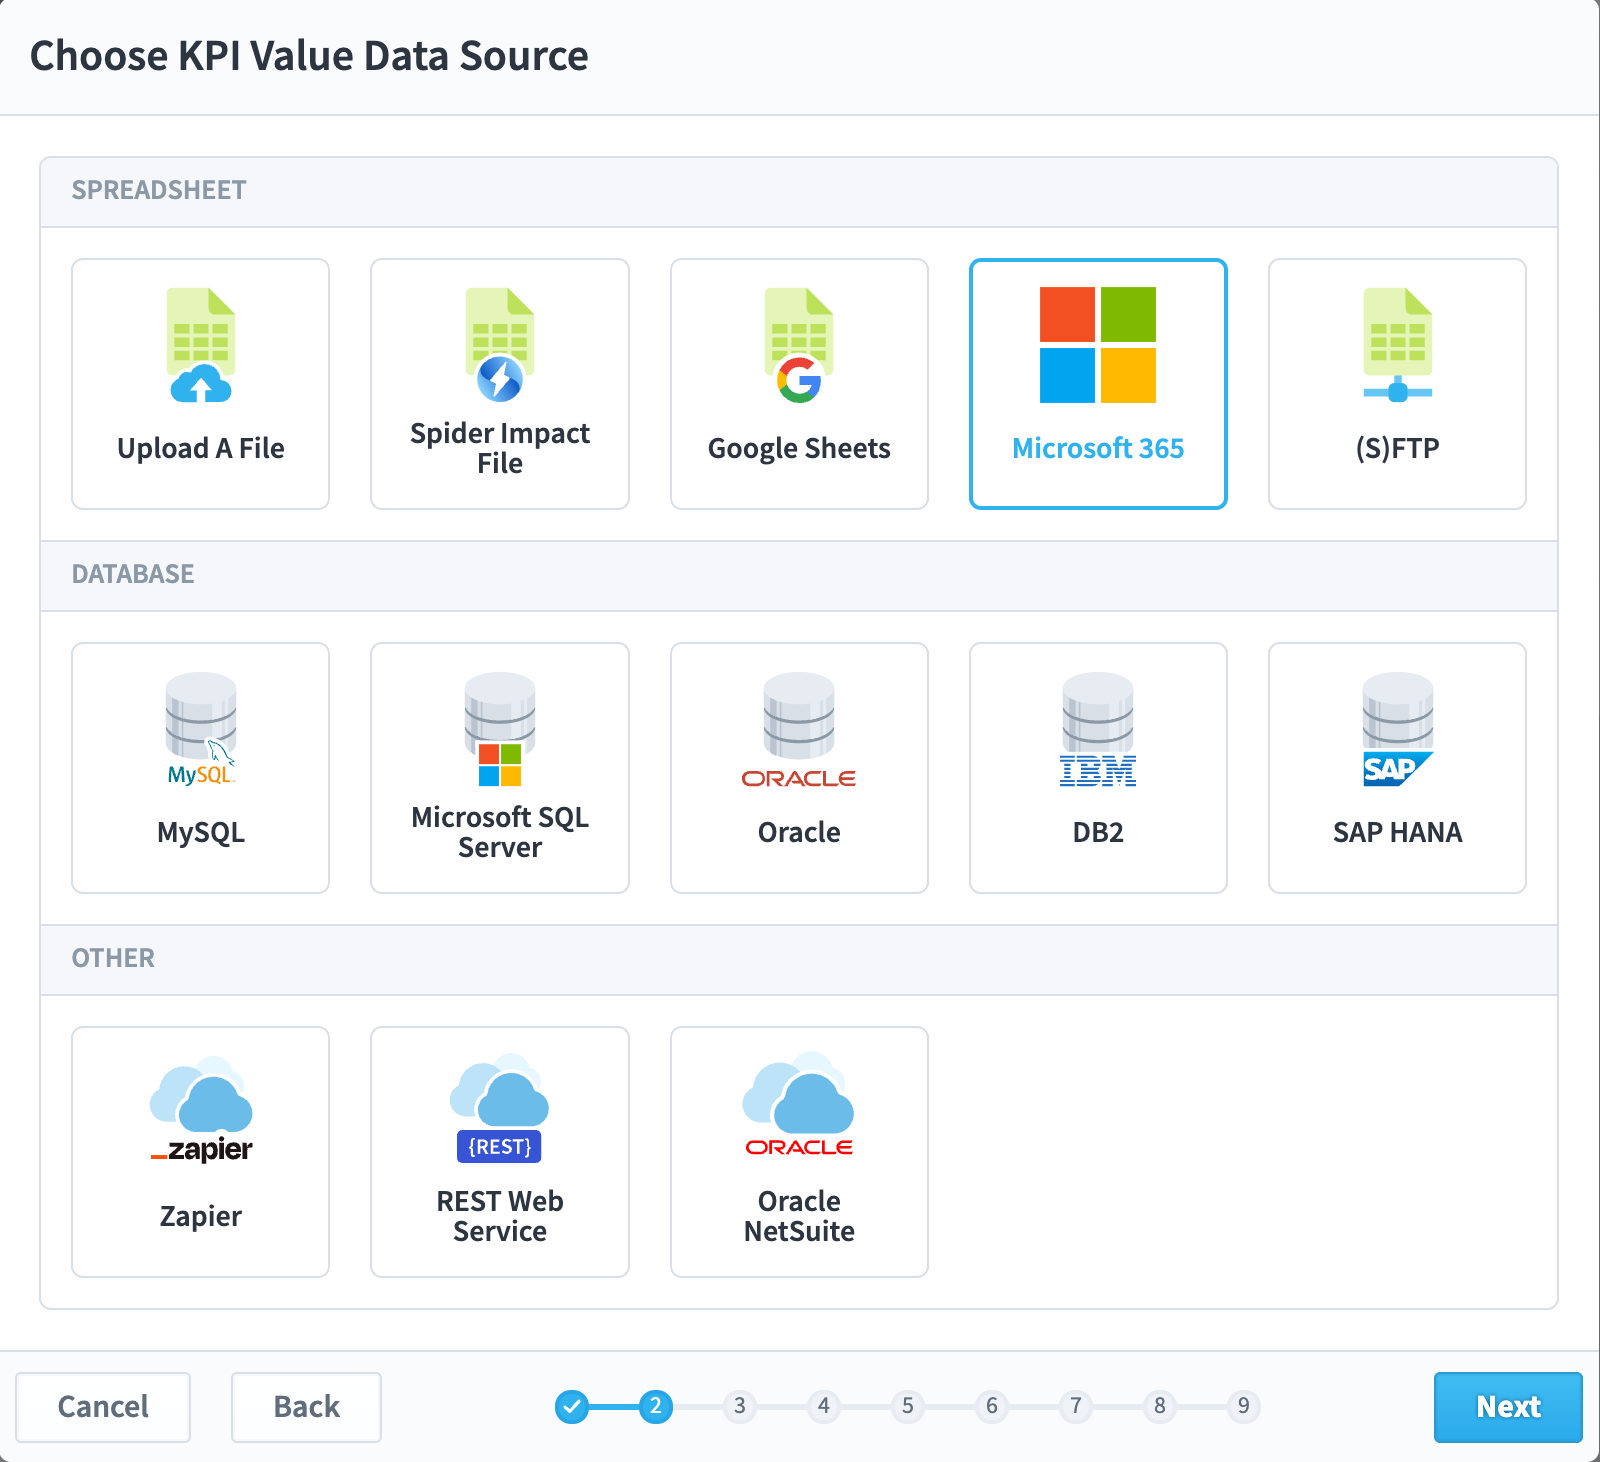Click the current step 2 indicator
This screenshot has height=1462, width=1600.
[656, 1406]
